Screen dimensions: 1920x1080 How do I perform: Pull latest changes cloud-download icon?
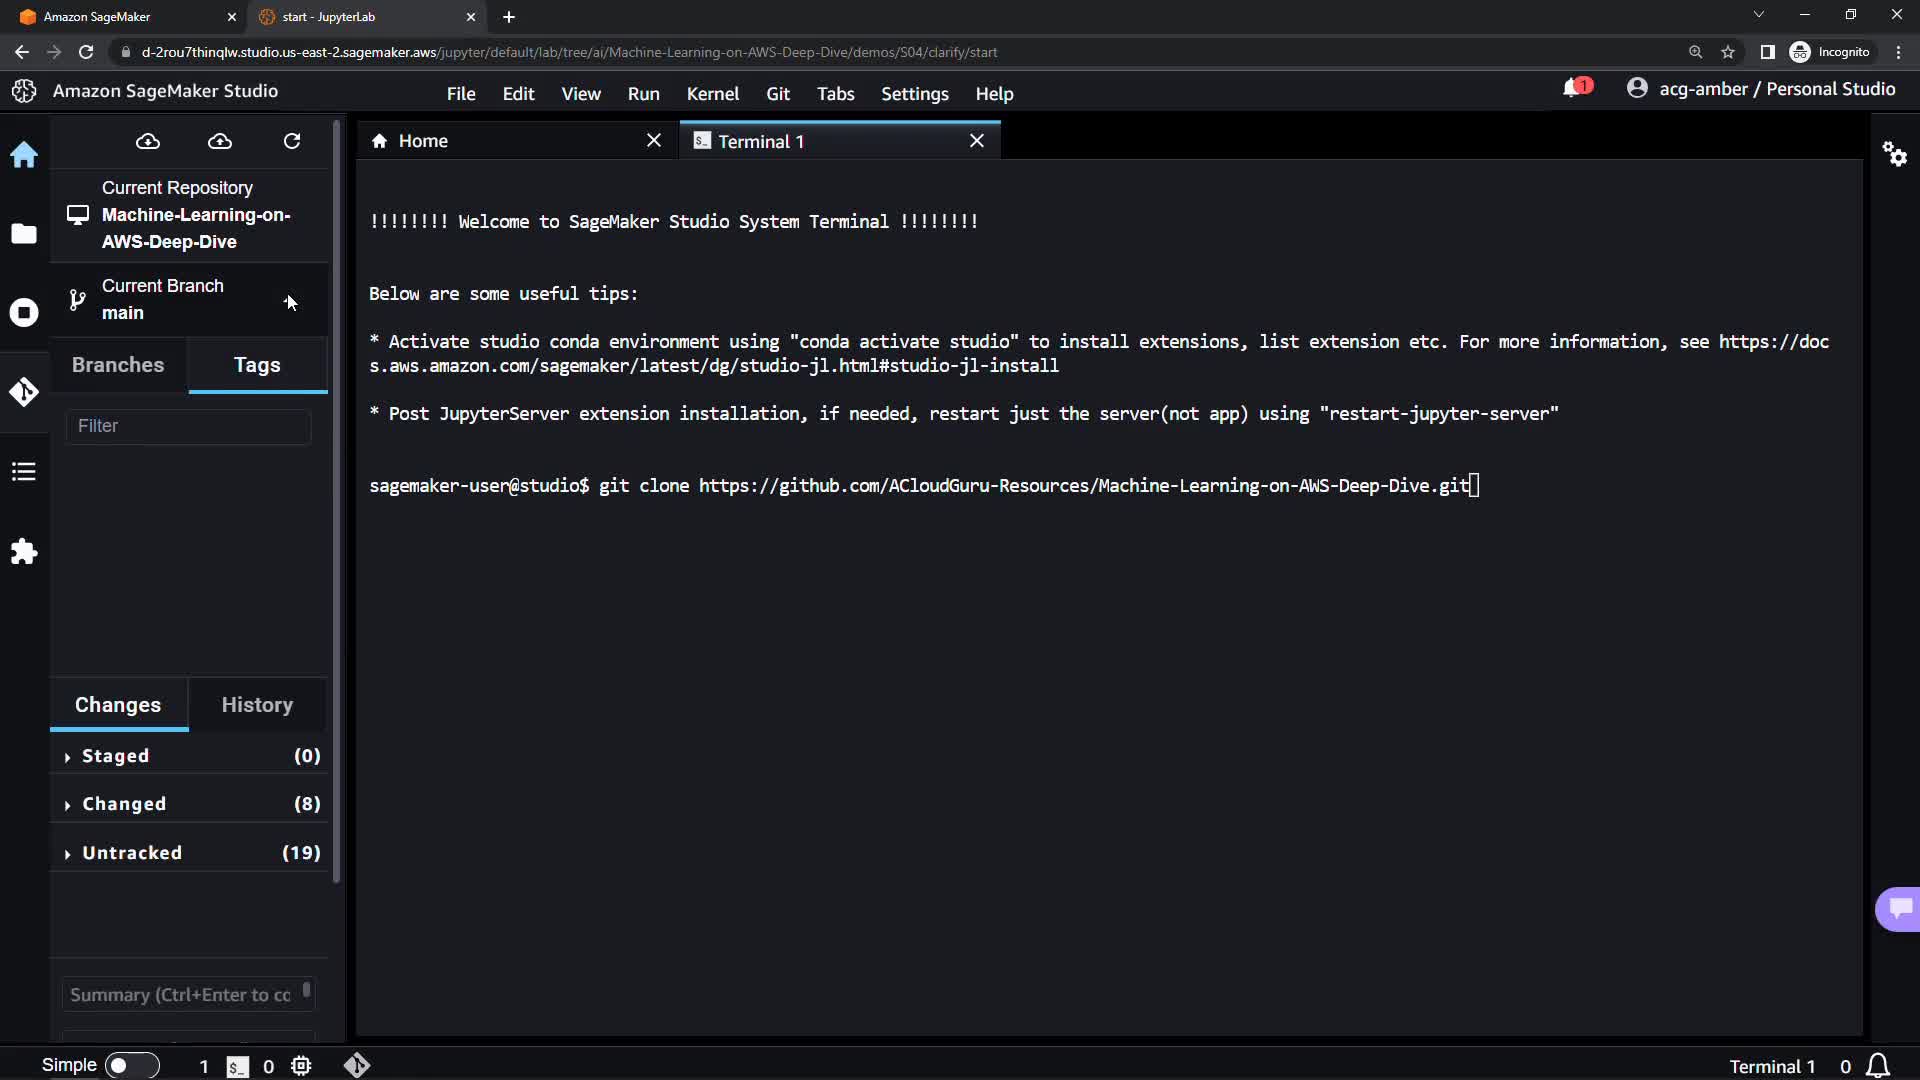point(148,141)
